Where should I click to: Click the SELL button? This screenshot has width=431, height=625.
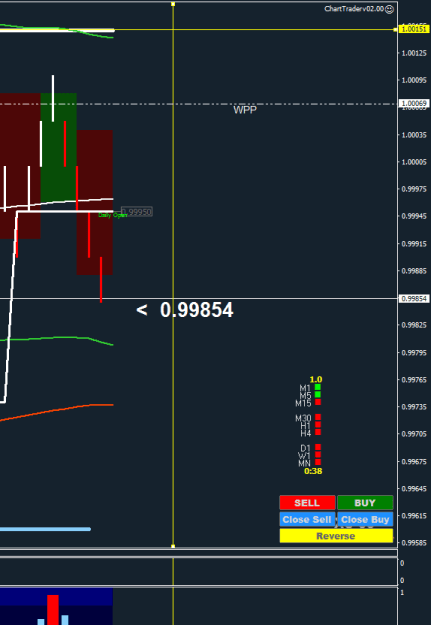click(x=307, y=503)
